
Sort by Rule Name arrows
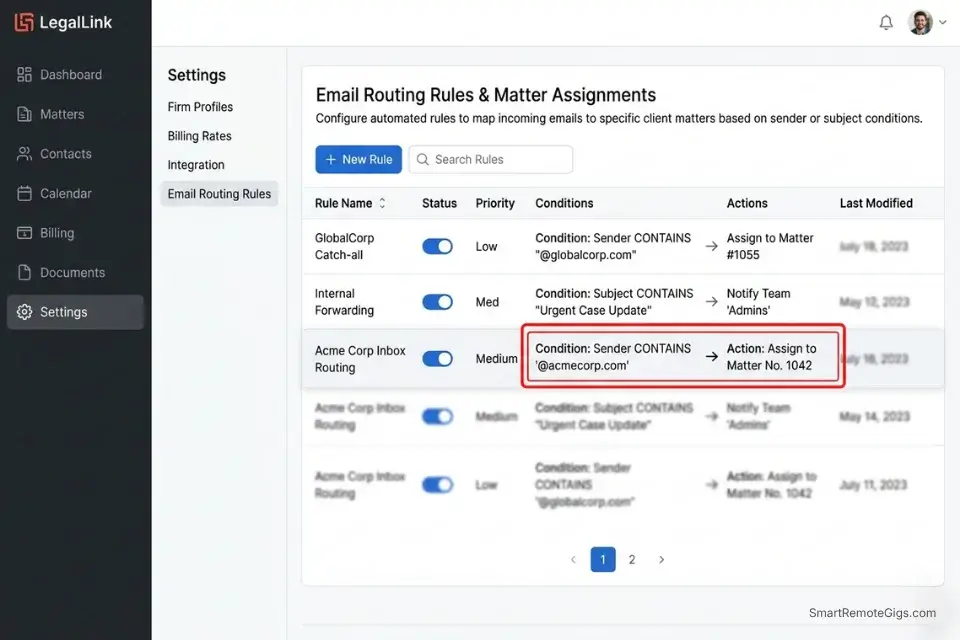coord(382,203)
